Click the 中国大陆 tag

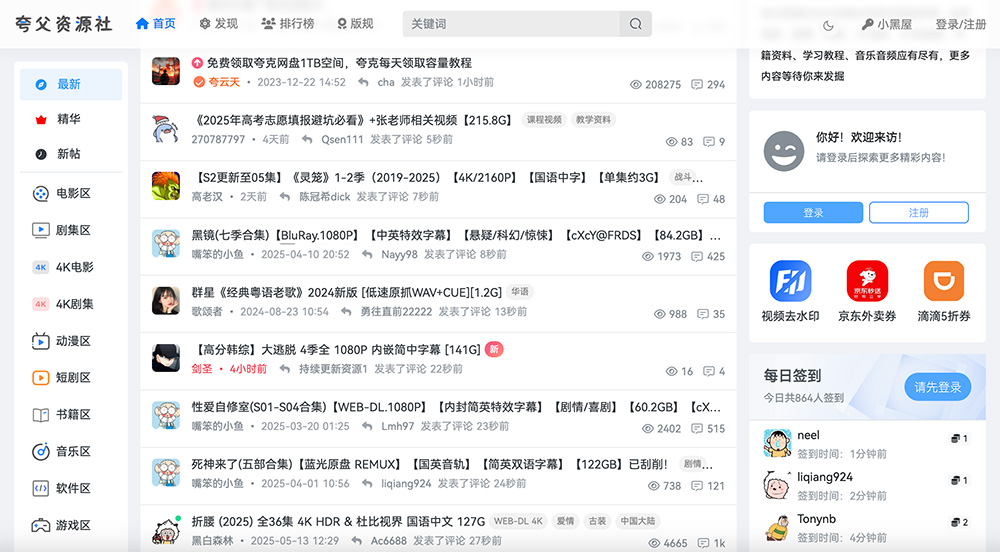click(x=638, y=521)
